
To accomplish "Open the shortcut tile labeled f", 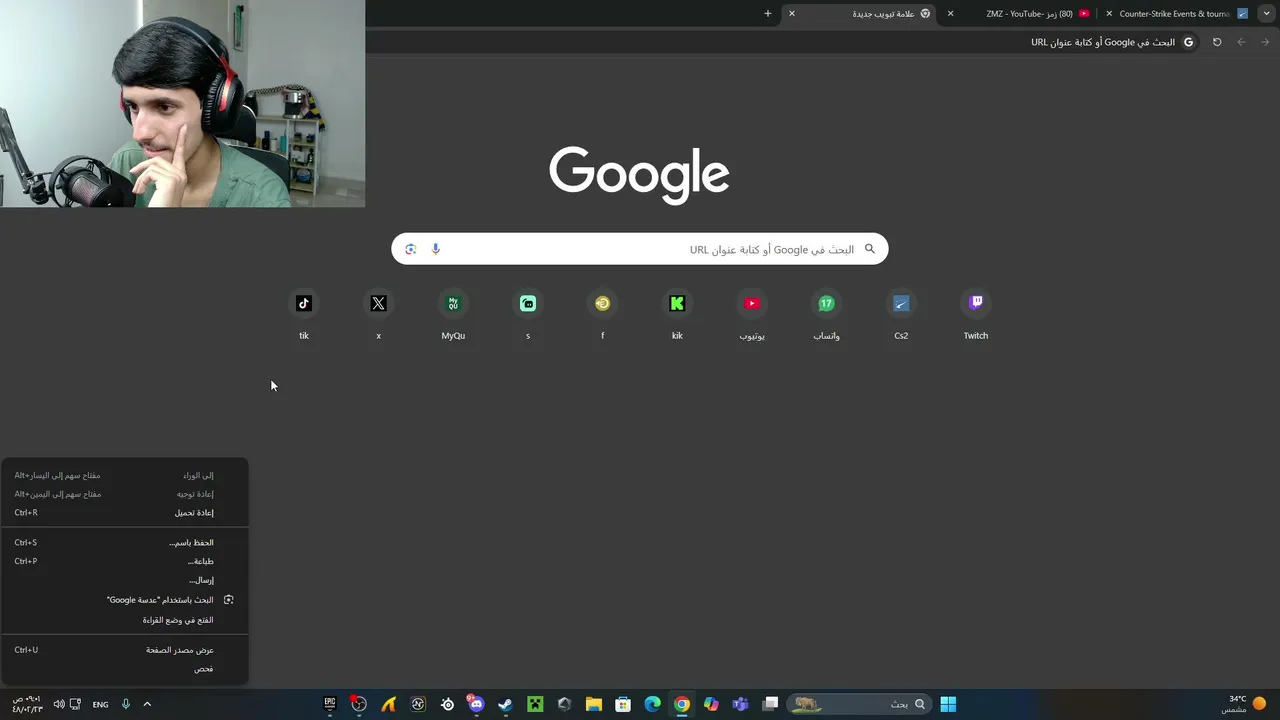I will click(602, 315).
